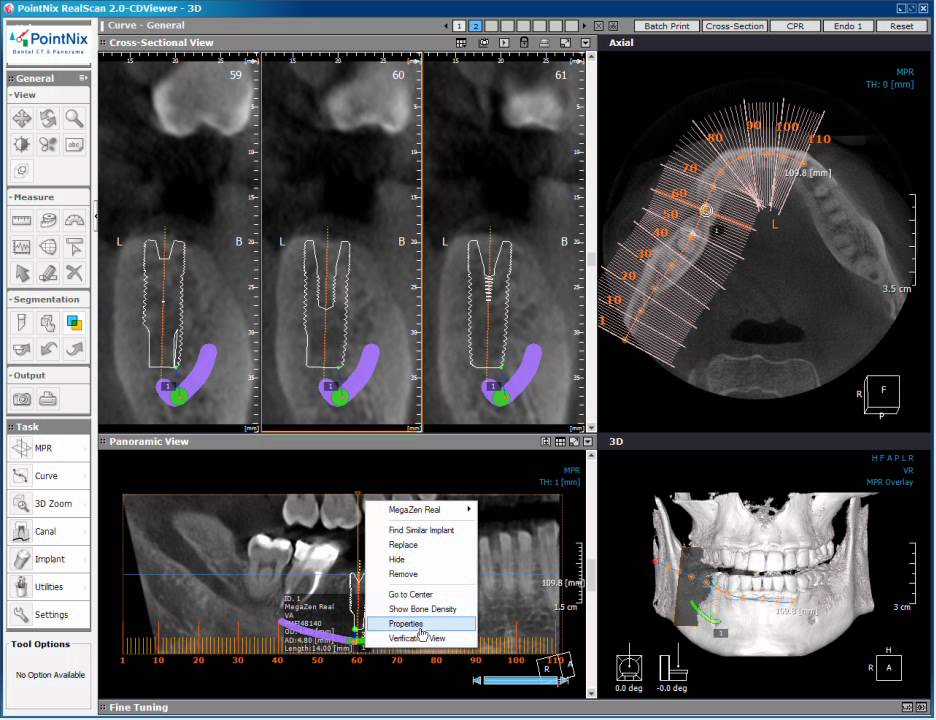This screenshot has width=936, height=720.
Task: Click the segmentation redo arrow
Action: pyautogui.click(x=75, y=349)
